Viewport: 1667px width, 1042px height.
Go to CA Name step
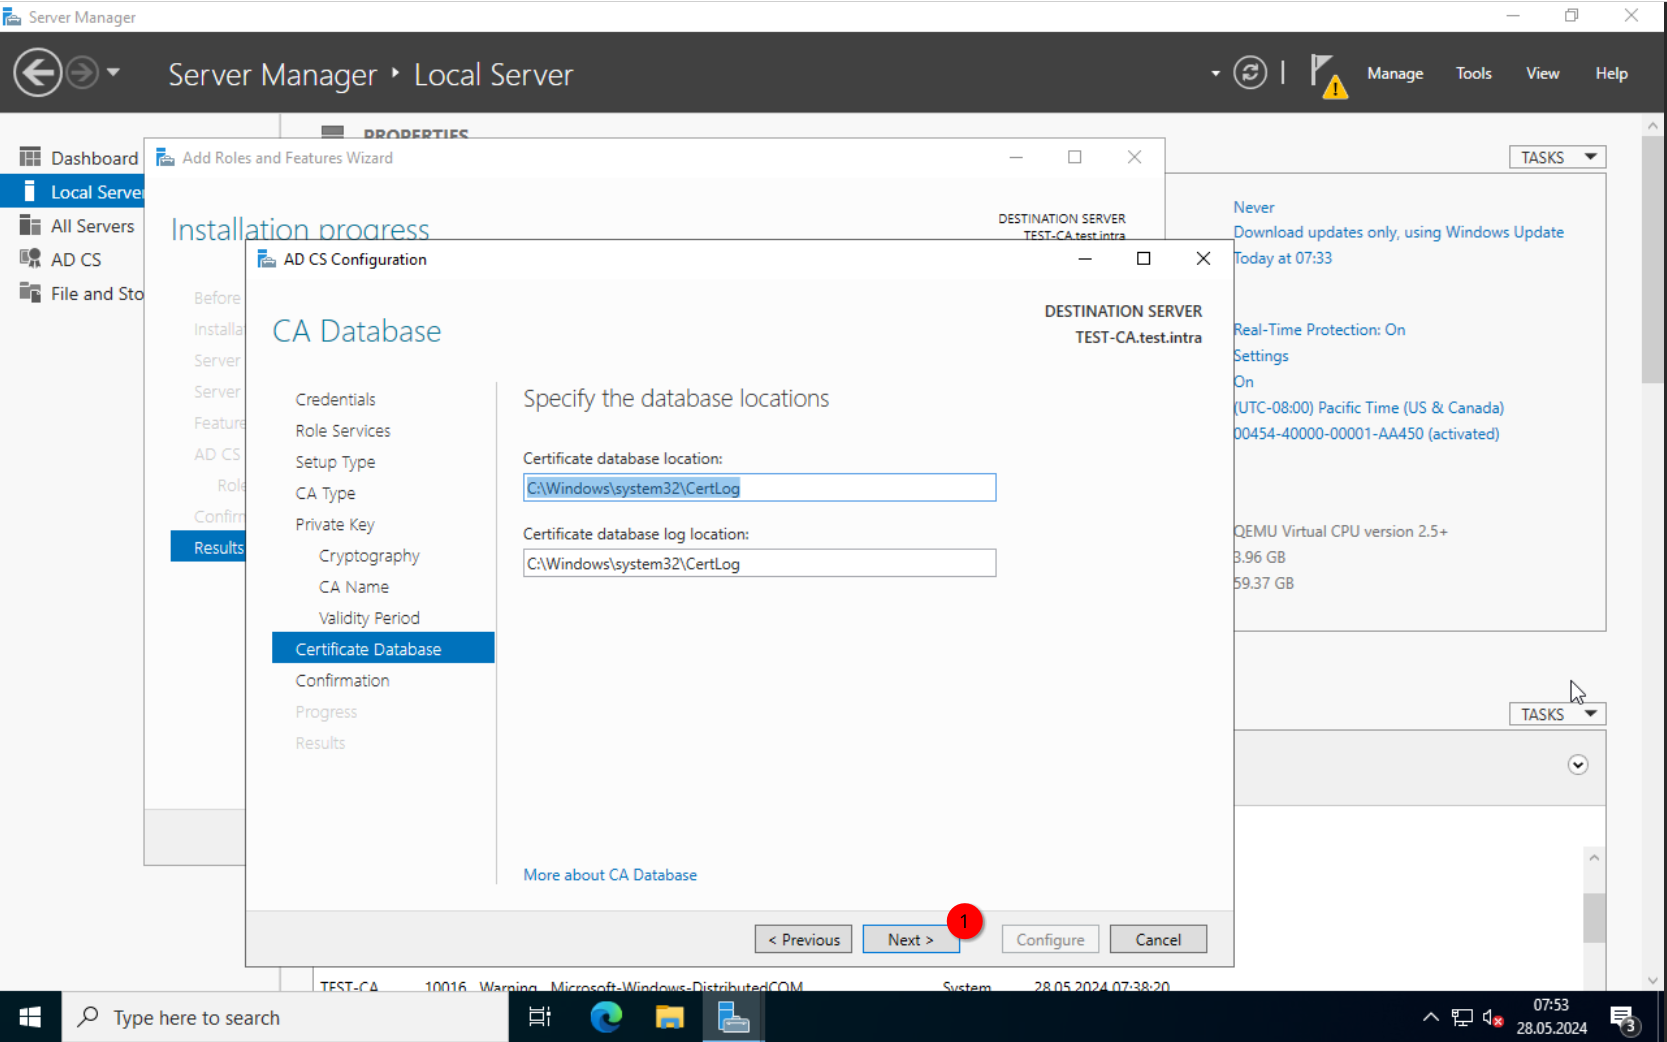tap(354, 587)
